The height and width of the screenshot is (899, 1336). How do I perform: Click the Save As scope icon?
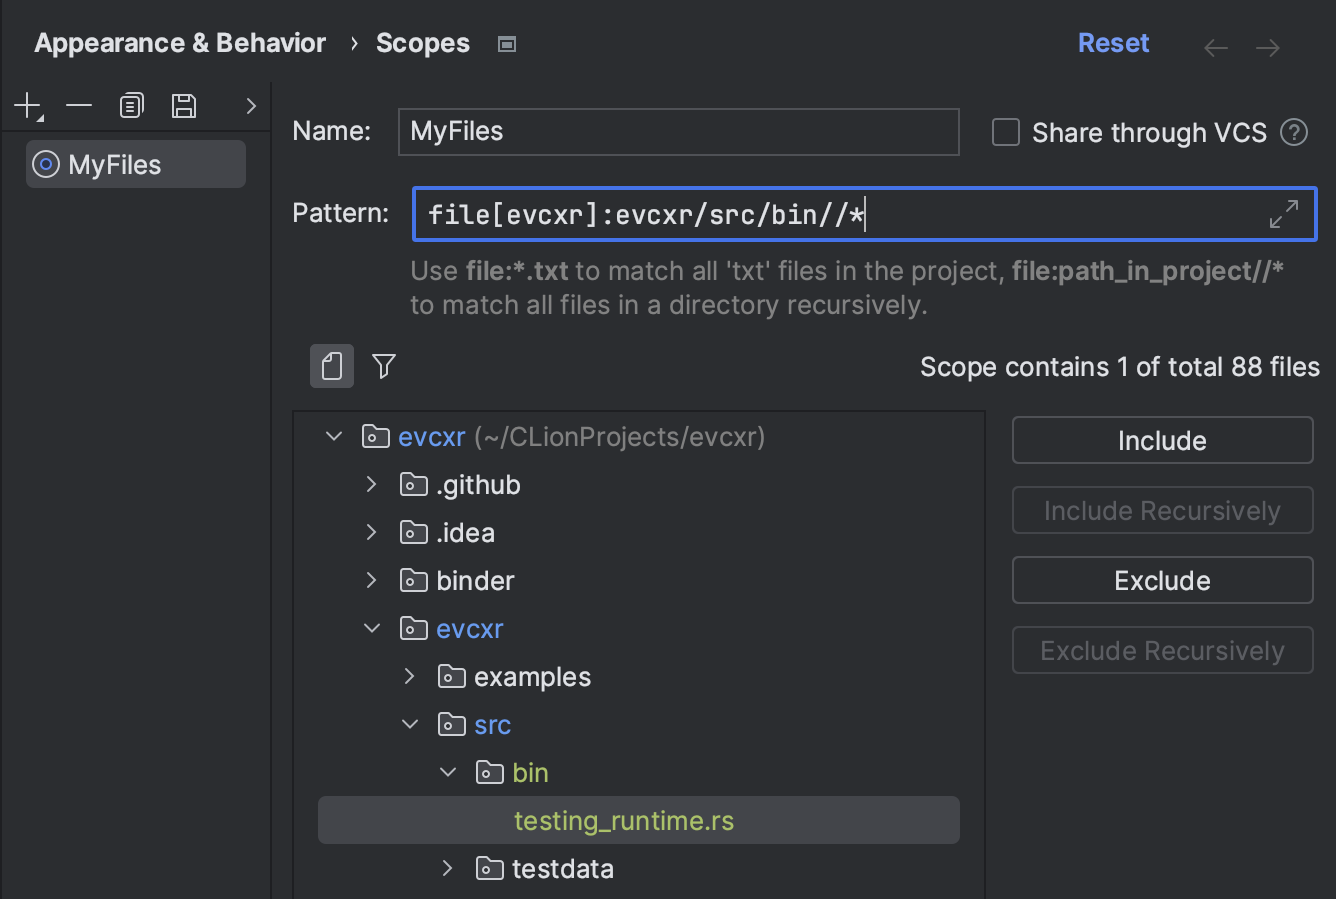click(184, 105)
